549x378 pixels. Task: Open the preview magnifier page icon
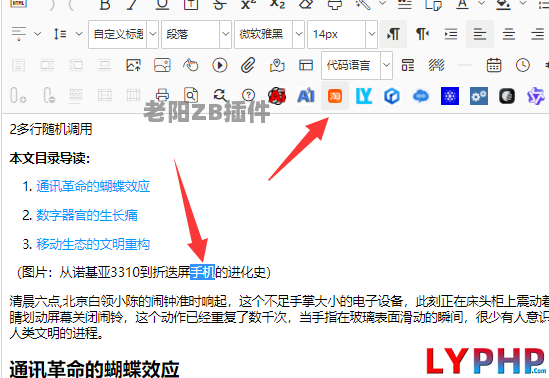191,95
